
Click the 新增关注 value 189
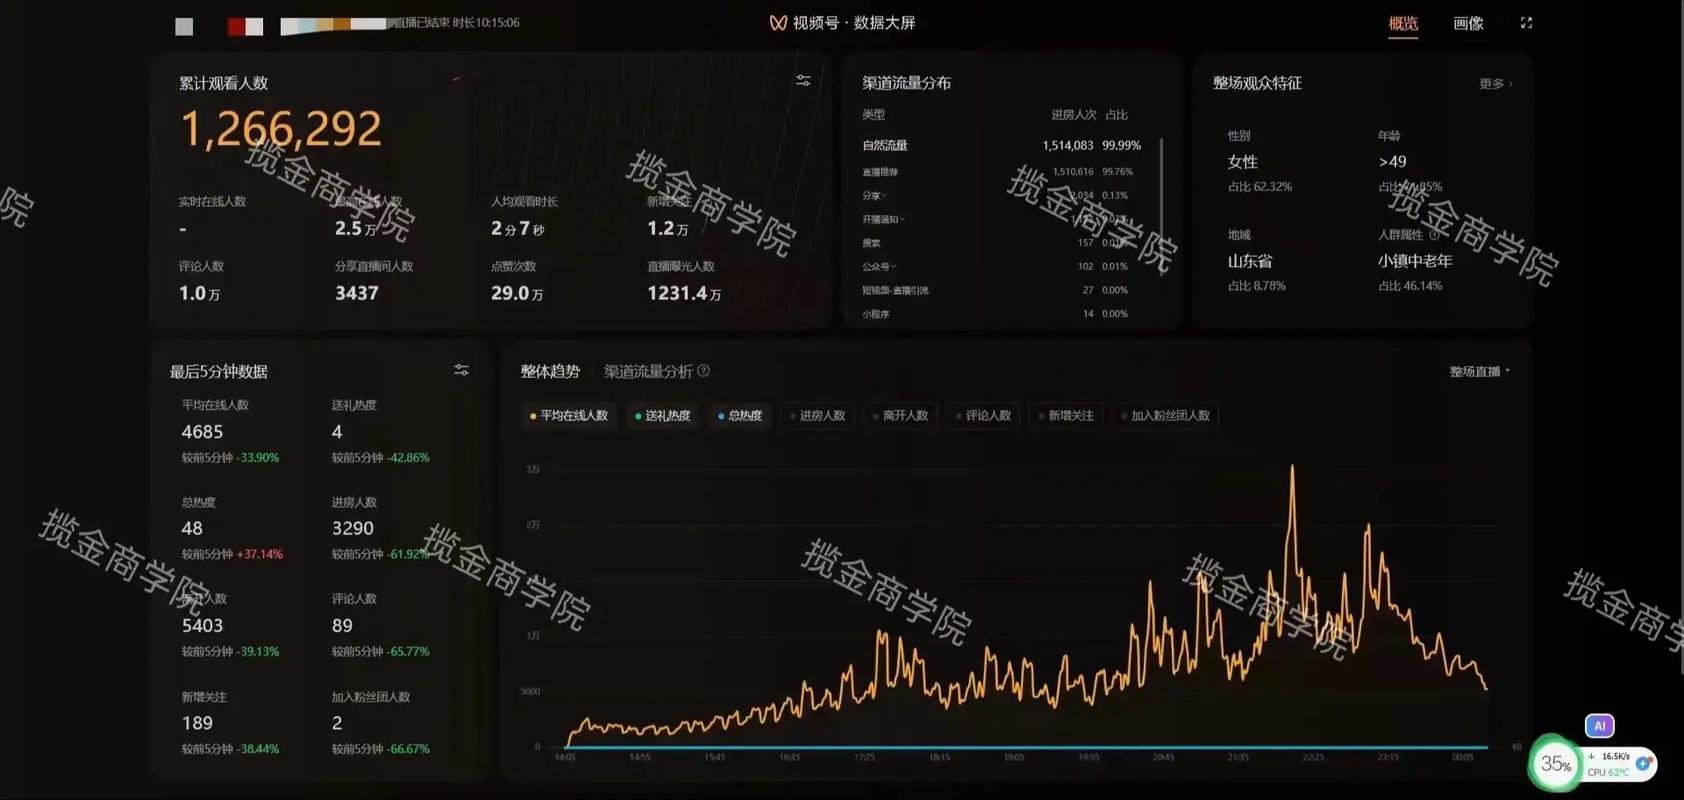197,723
